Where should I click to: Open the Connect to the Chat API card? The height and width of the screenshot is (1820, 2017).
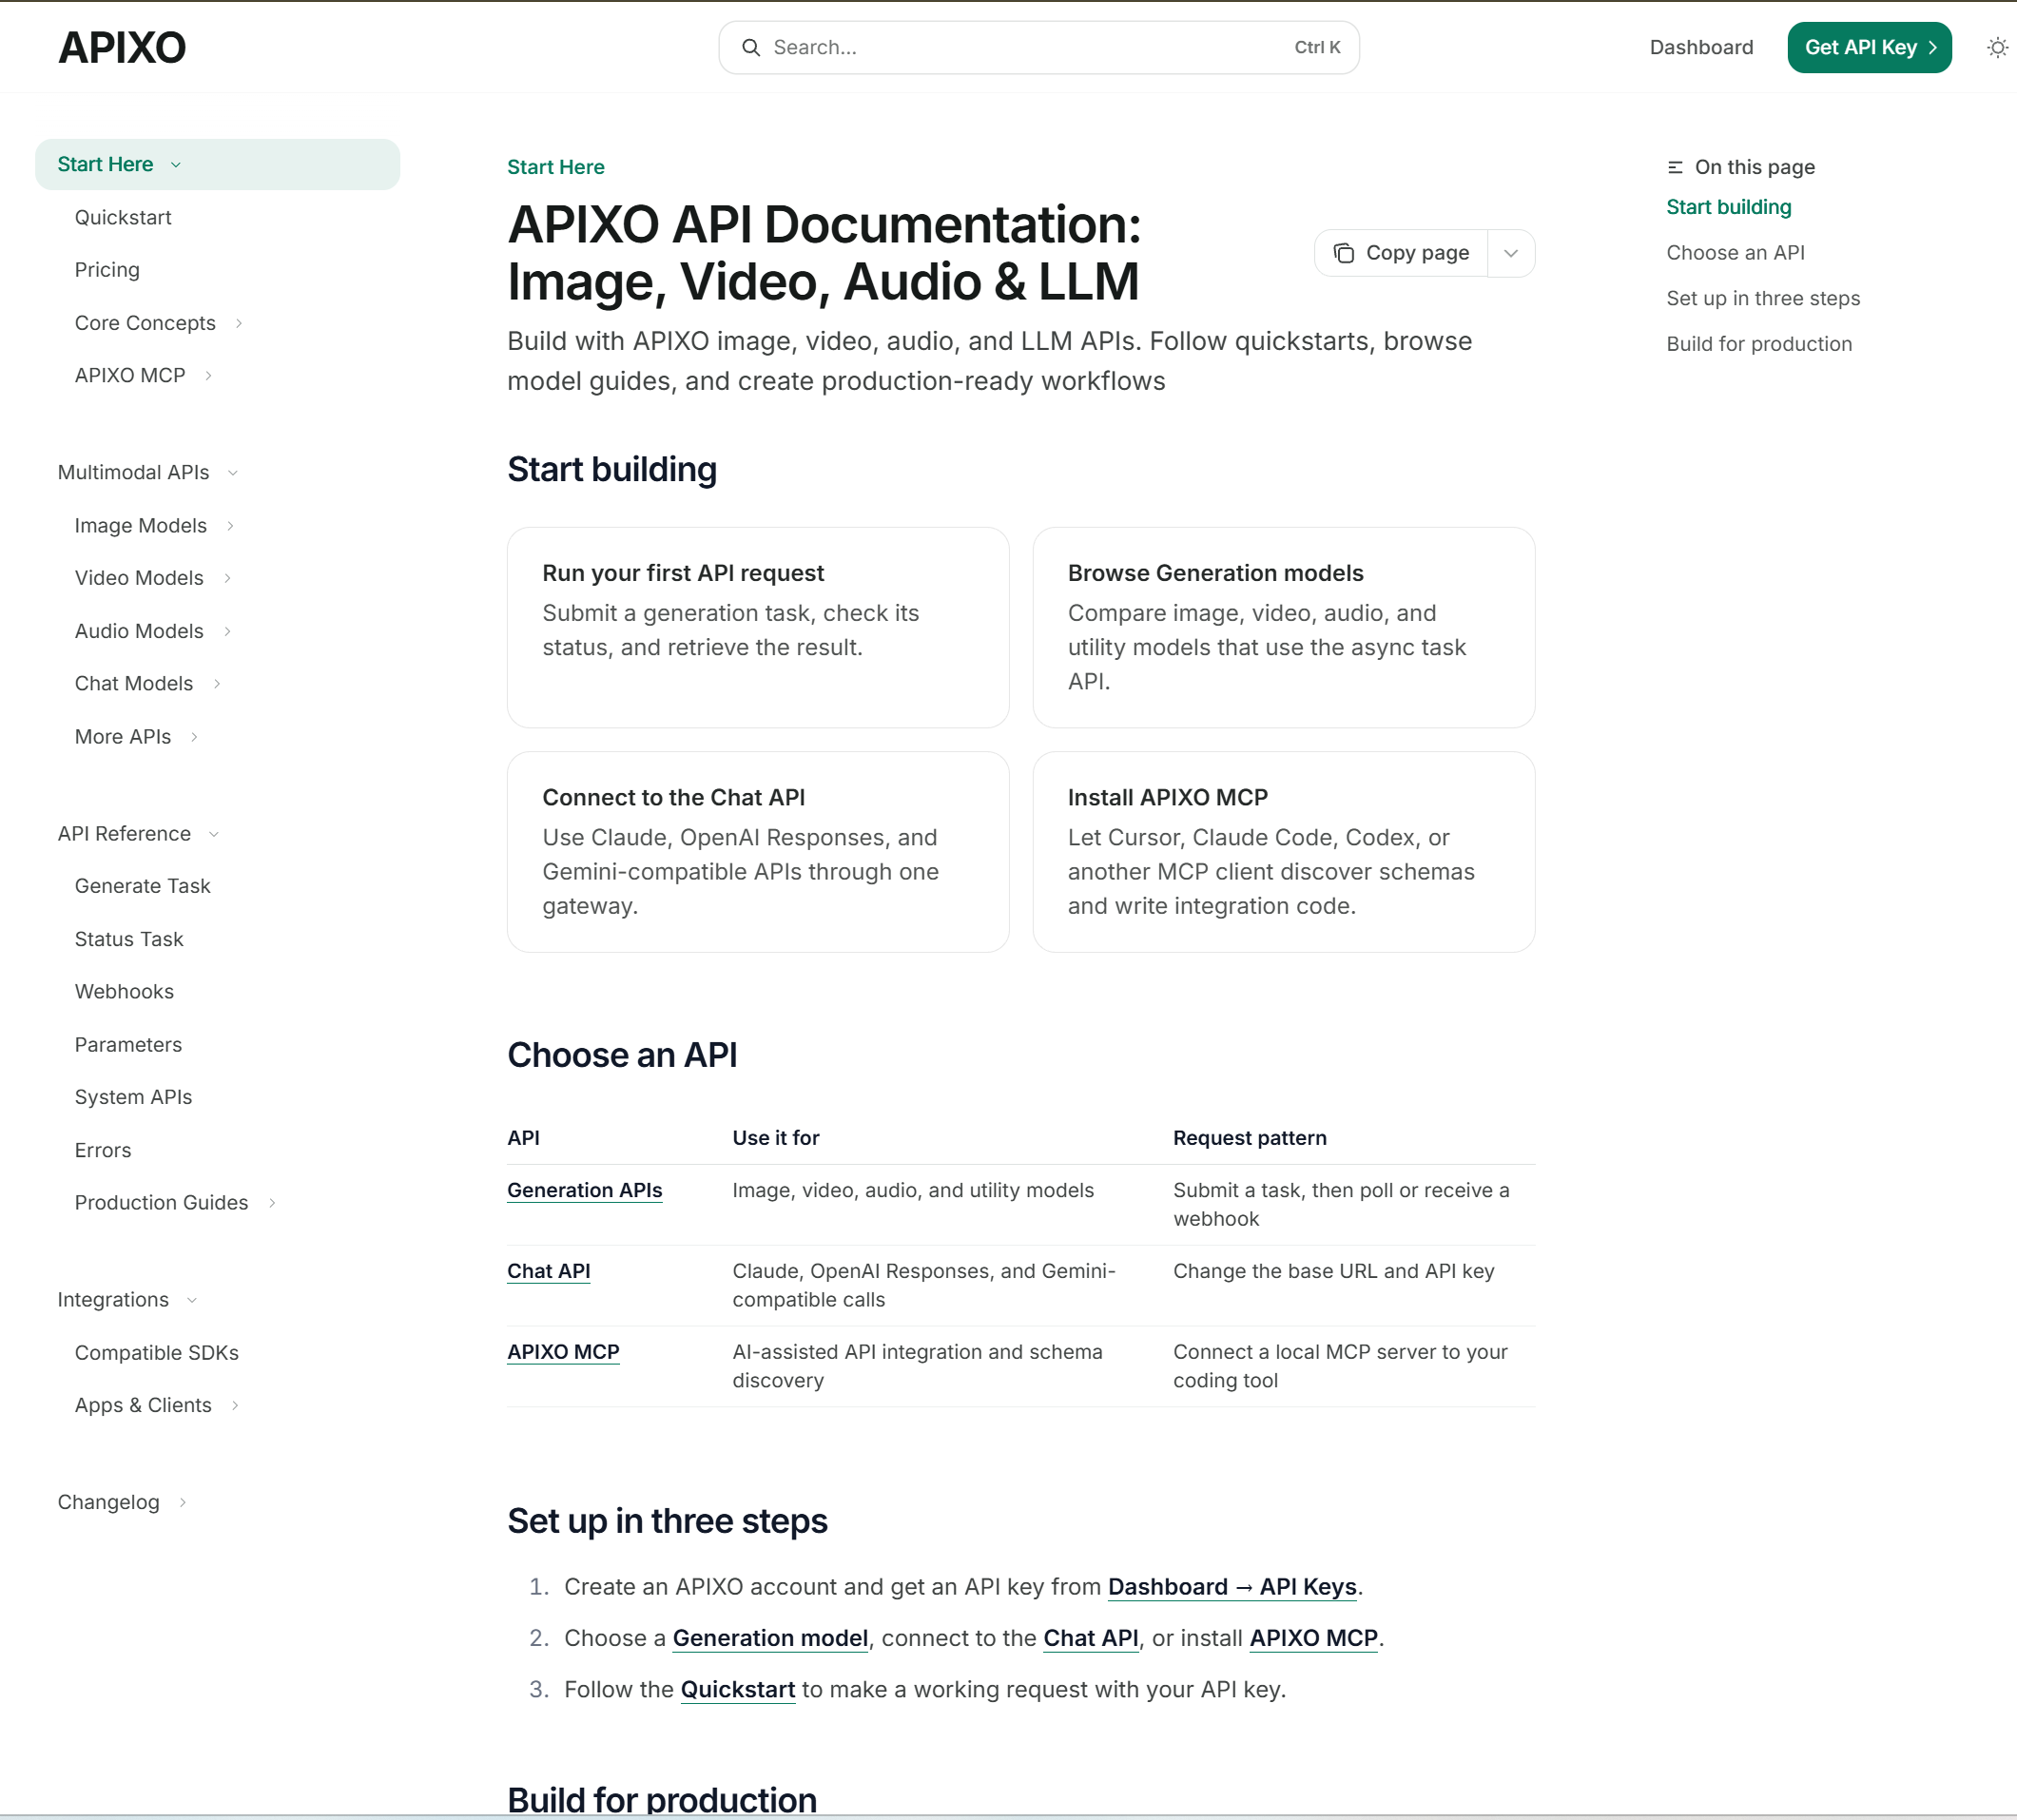758,852
